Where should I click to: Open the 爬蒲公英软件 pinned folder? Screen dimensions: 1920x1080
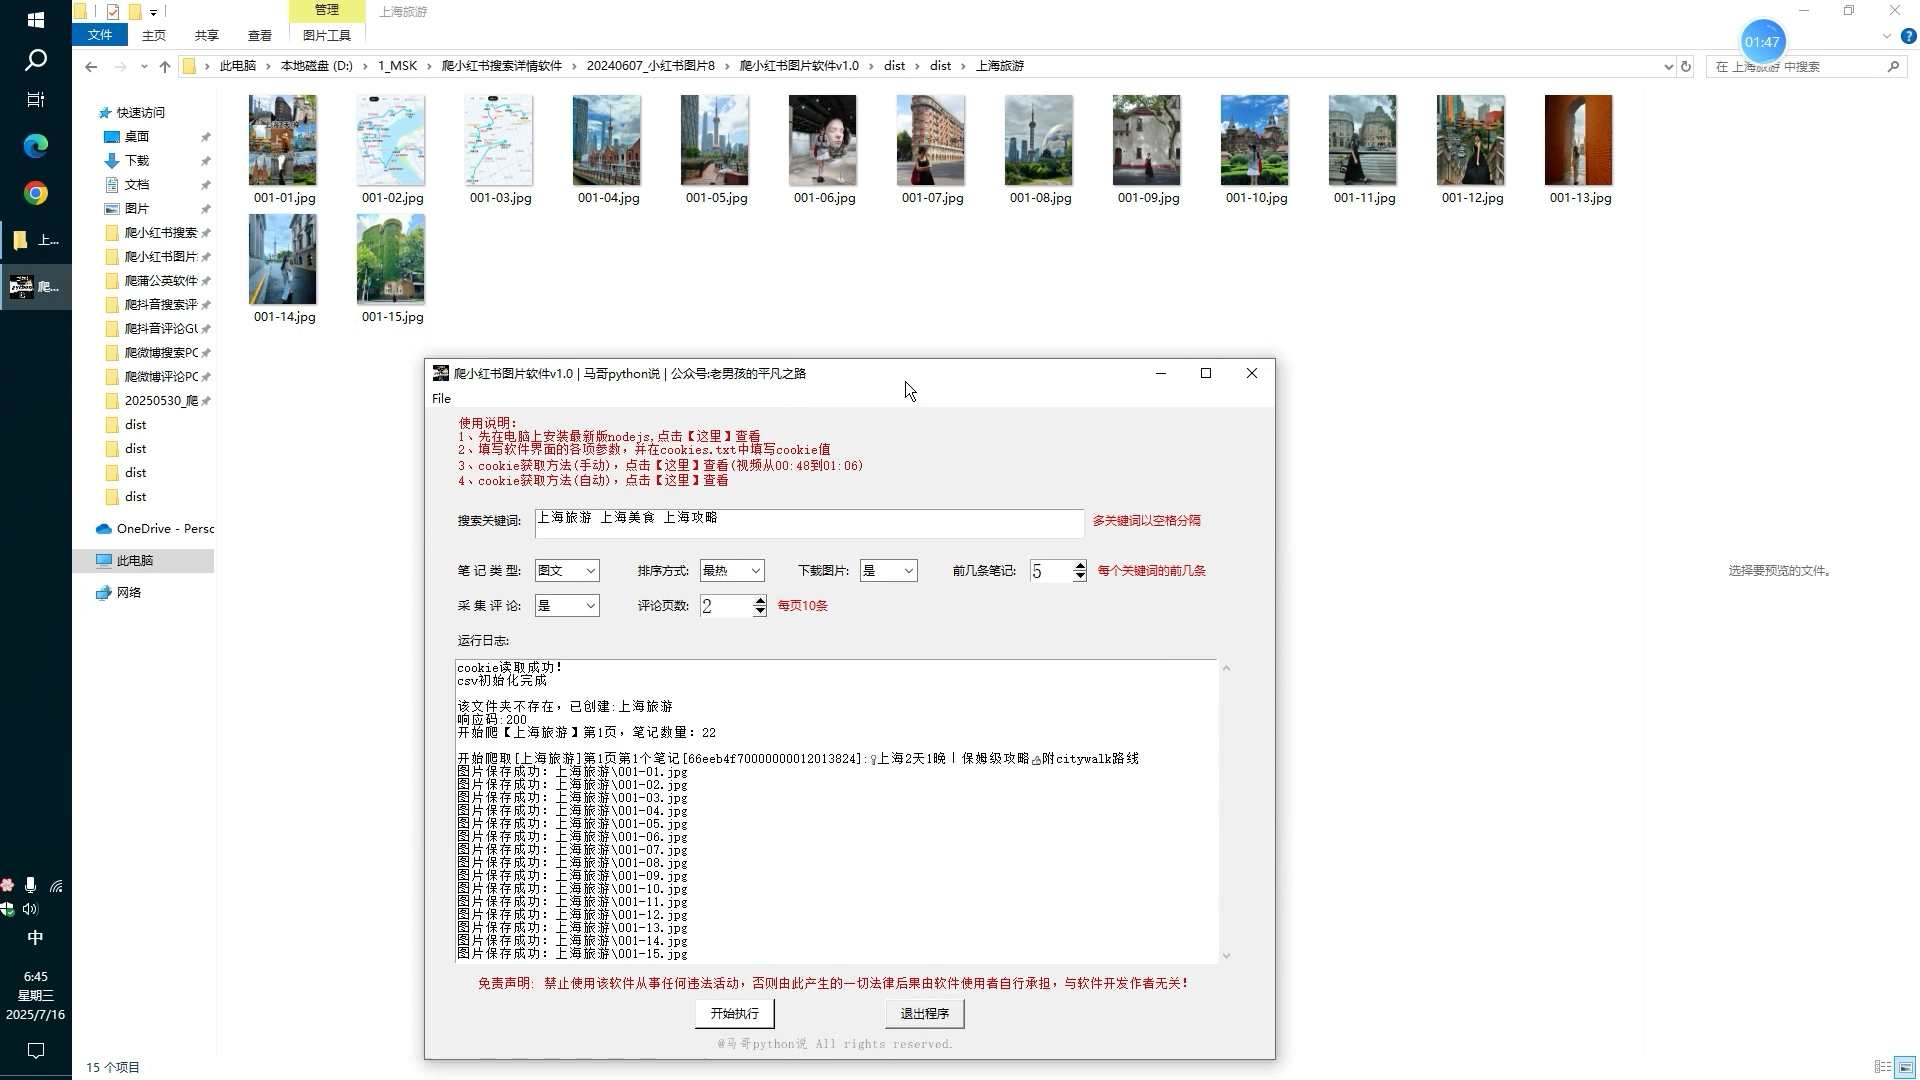click(160, 280)
